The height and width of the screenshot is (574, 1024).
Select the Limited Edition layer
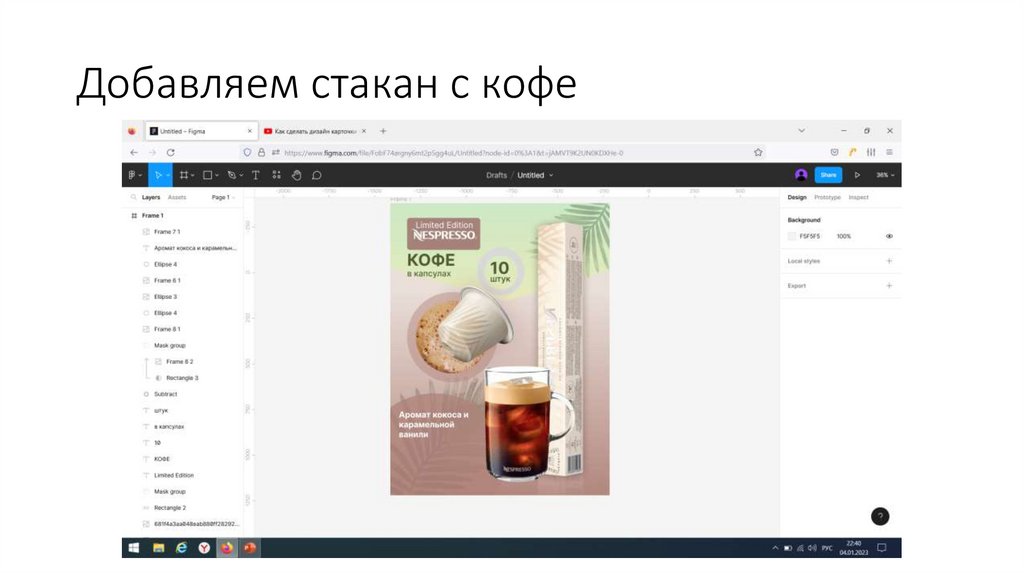point(174,475)
